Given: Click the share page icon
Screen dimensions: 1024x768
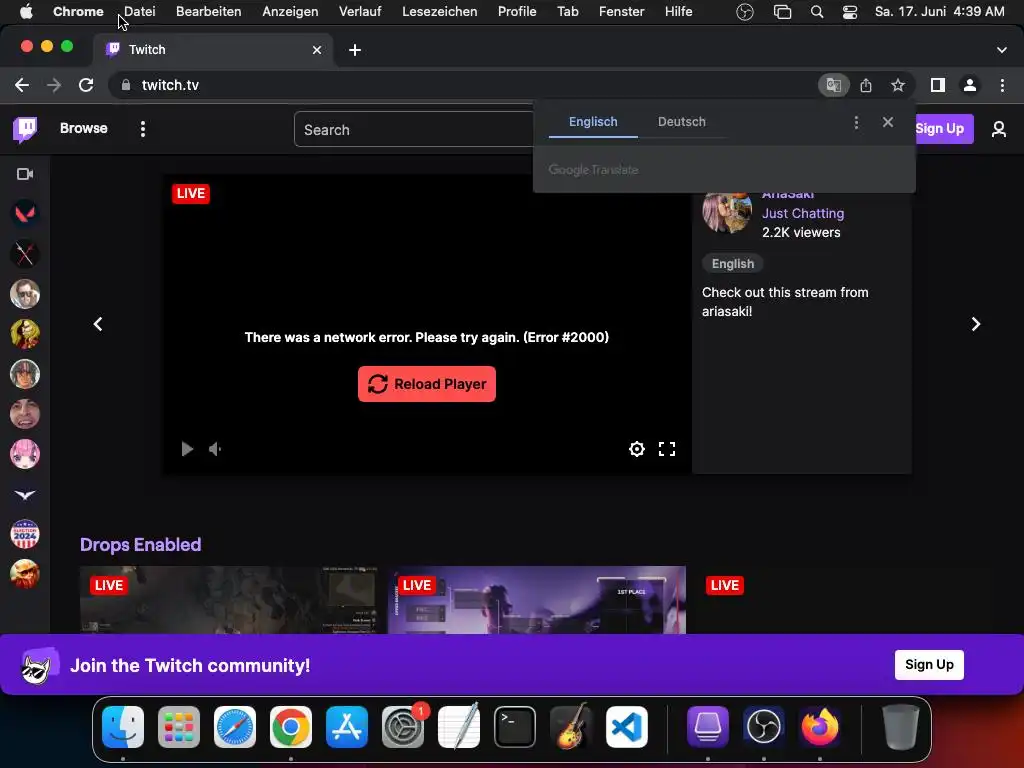Looking at the screenshot, I should 866,85.
